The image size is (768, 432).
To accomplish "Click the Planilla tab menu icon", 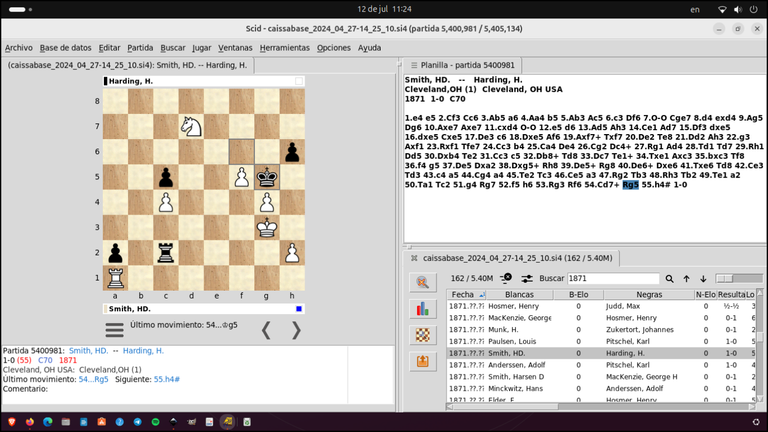I will [414, 65].
